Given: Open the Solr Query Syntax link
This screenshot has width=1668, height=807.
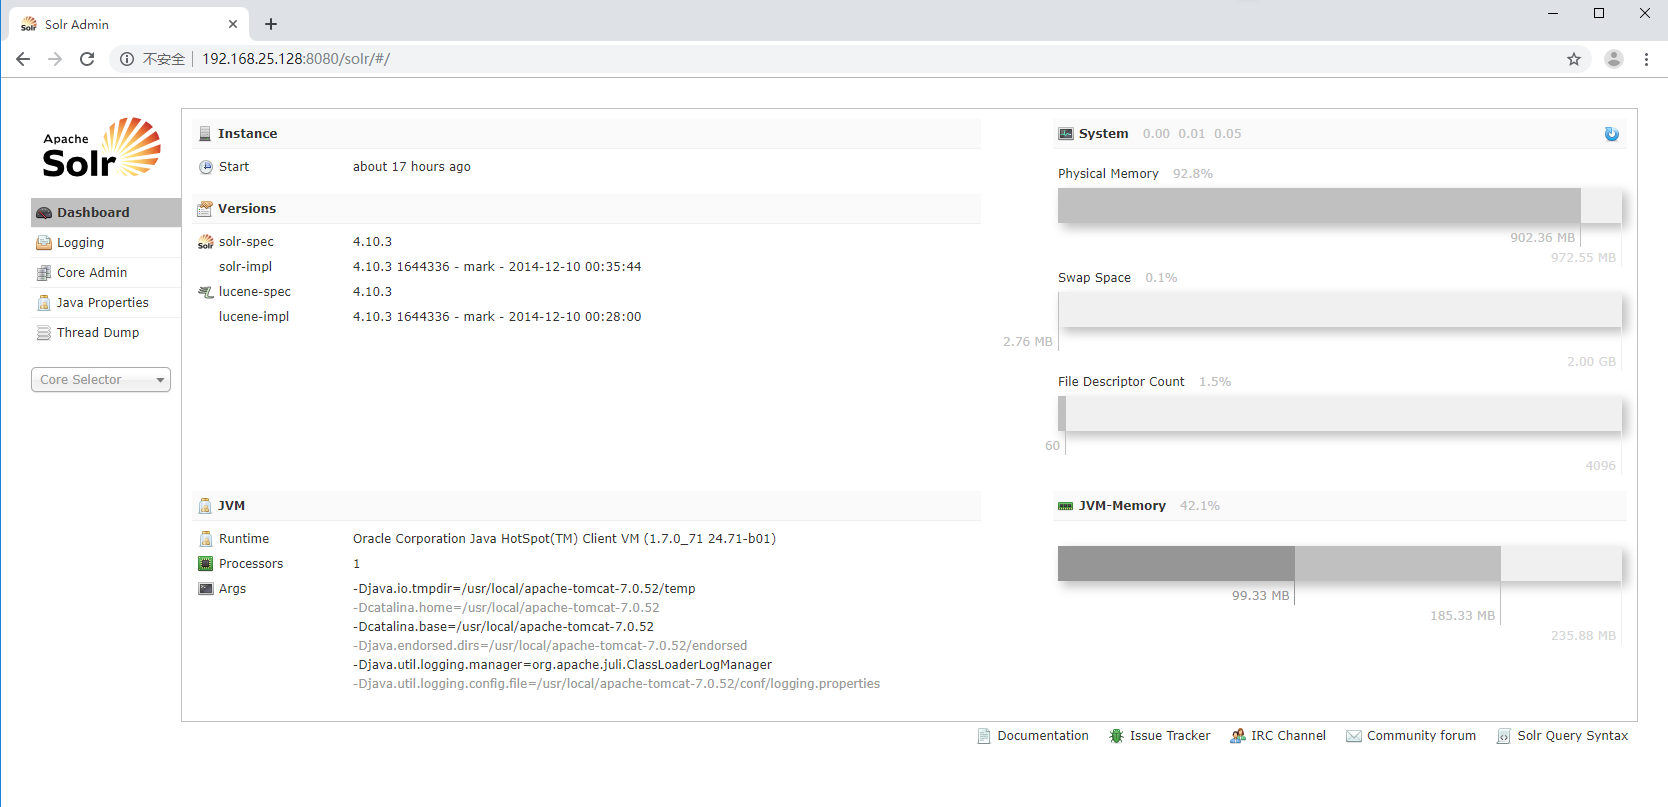Looking at the screenshot, I should pos(1572,736).
